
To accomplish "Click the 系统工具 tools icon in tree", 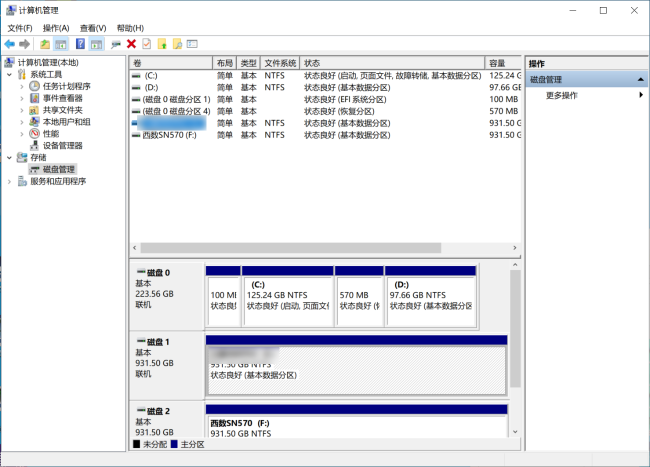I will click(22, 75).
